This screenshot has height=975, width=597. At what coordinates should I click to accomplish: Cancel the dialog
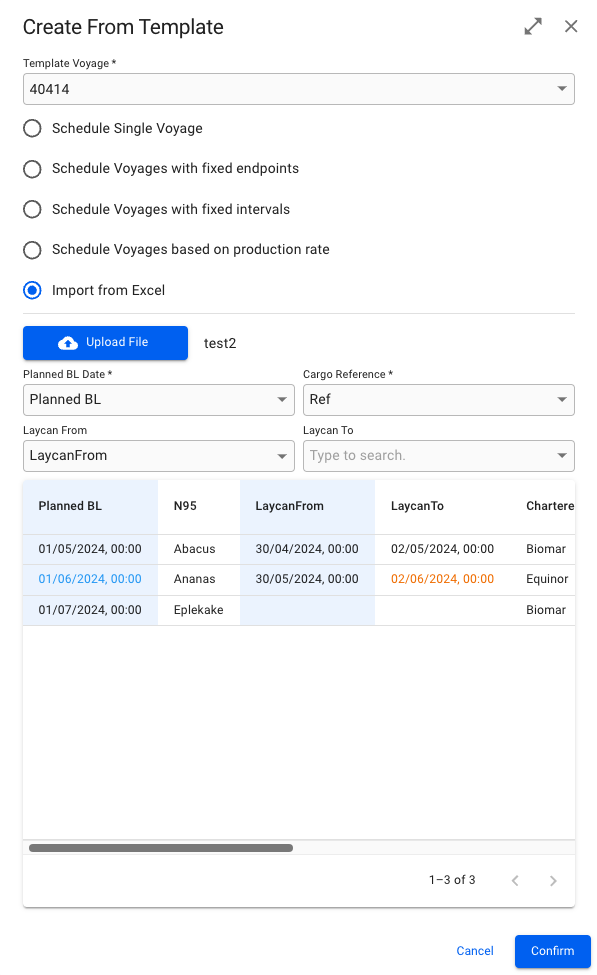(474, 951)
